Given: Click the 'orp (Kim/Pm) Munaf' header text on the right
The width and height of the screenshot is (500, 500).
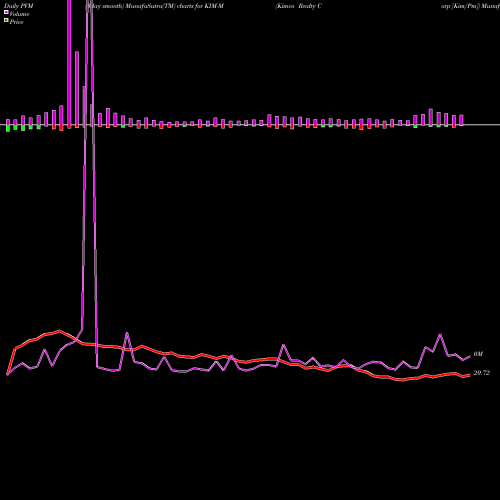Looking at the screenshot, I should pos(470,6).
